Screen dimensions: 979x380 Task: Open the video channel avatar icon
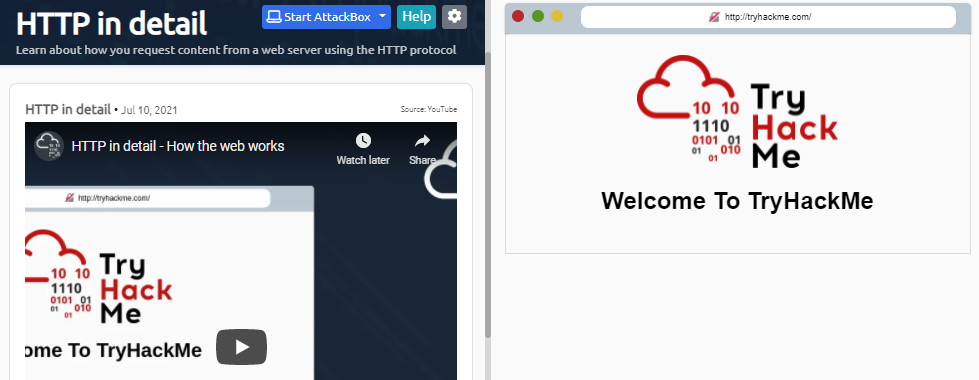tap(49, 146)
